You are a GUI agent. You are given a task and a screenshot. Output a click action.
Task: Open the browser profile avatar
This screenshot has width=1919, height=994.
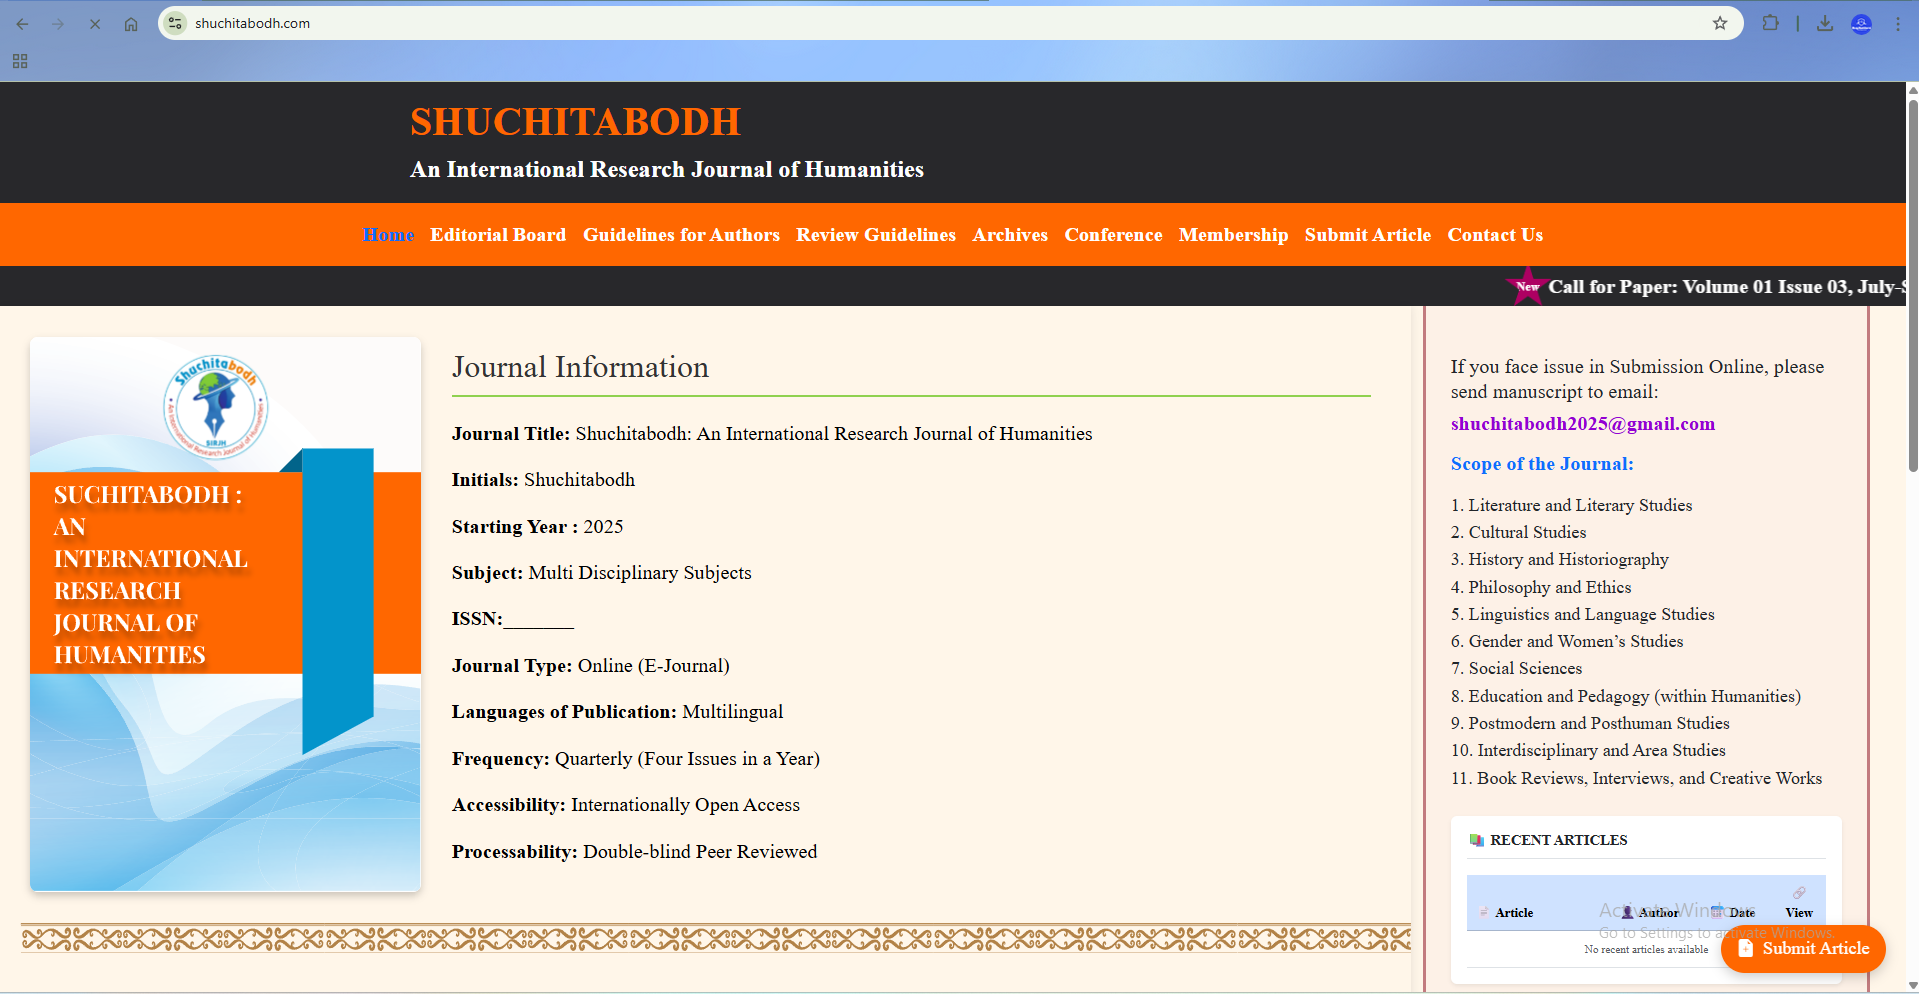click(x=1861, y=23)
